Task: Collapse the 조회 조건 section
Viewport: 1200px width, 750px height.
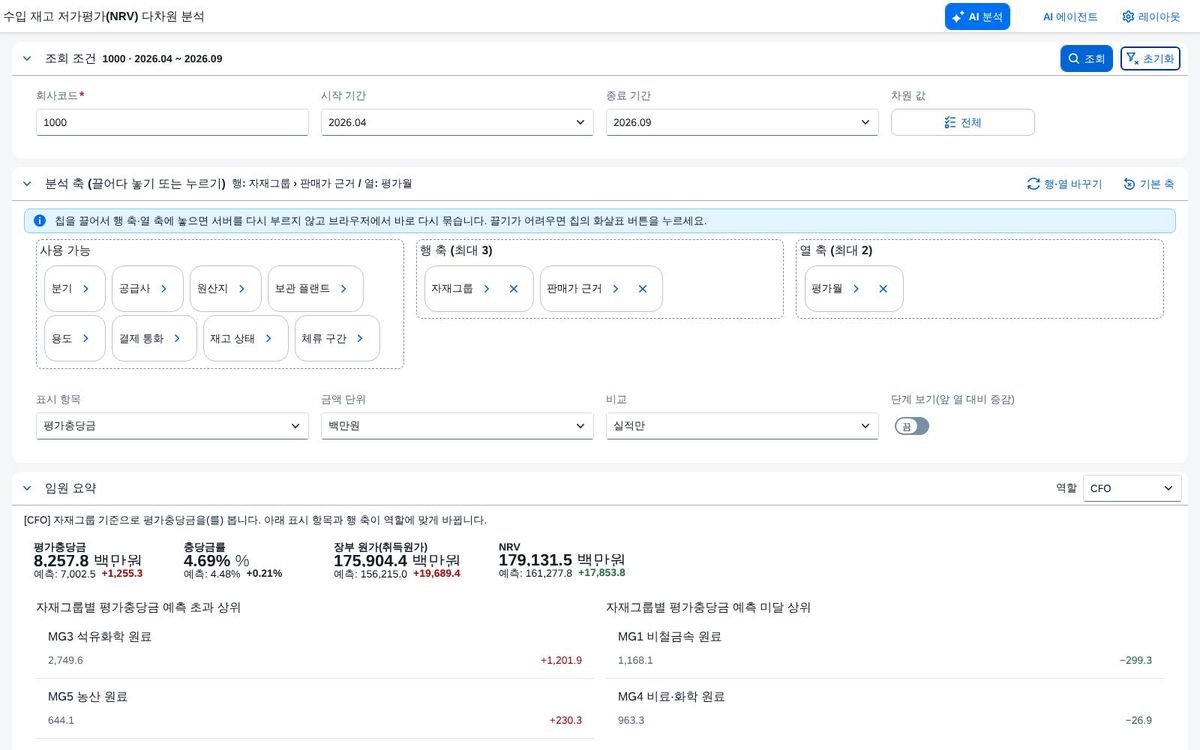Action: point(27,59)
